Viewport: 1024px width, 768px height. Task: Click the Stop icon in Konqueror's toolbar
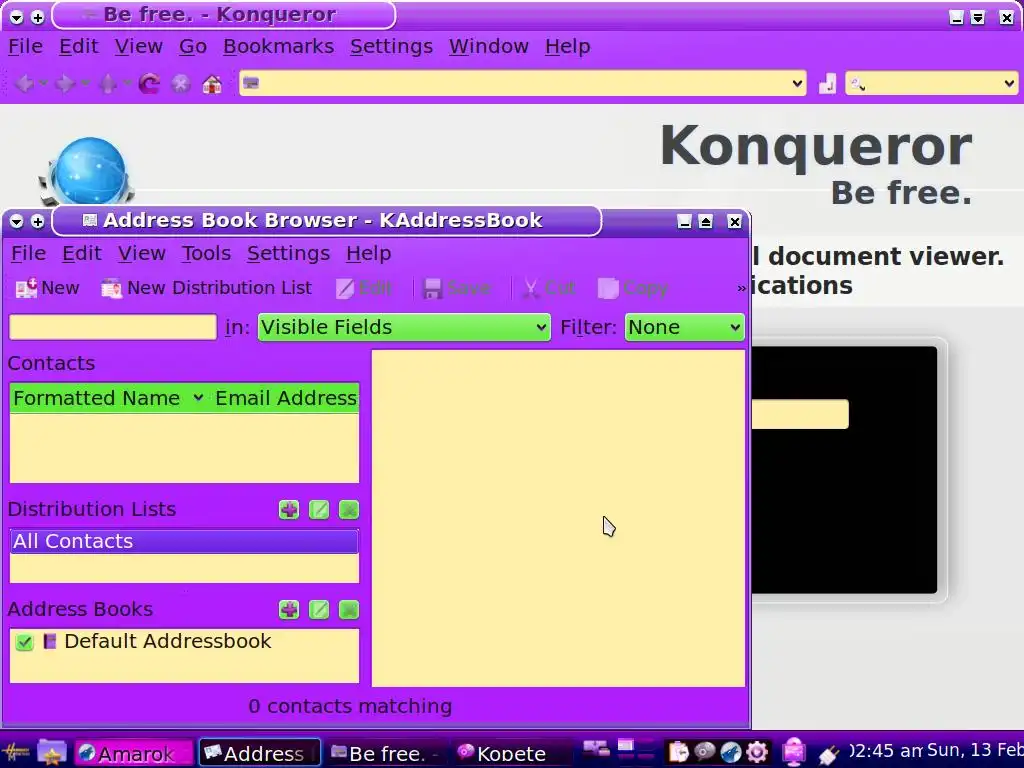coord(181,84)
